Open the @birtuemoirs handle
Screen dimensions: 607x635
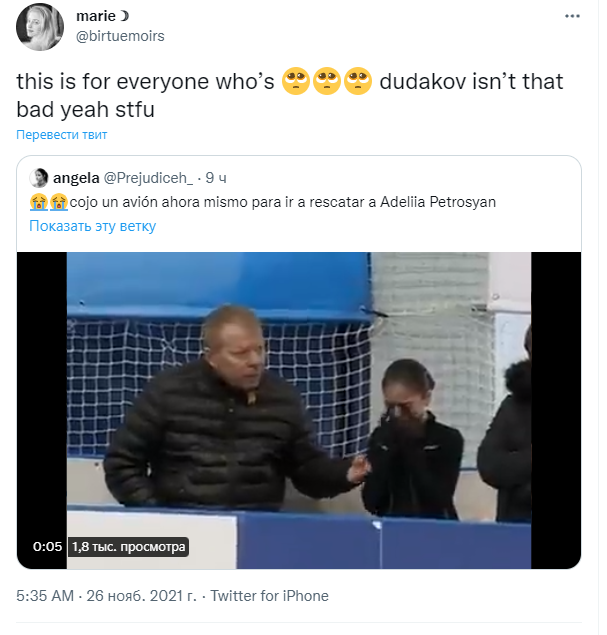(x=120, y=36)
